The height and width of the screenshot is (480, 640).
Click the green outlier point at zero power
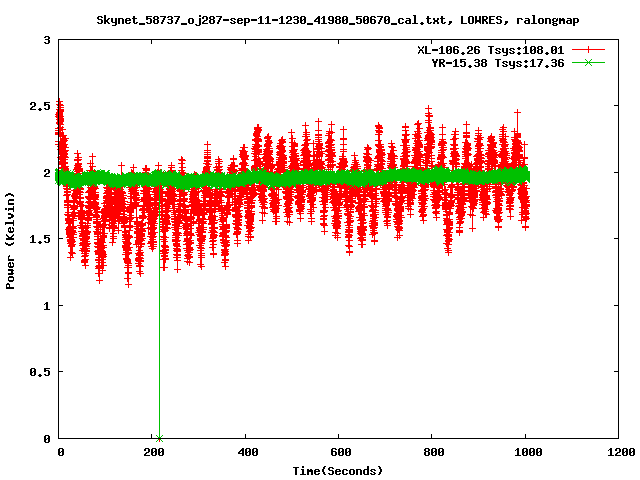[159, 438]
